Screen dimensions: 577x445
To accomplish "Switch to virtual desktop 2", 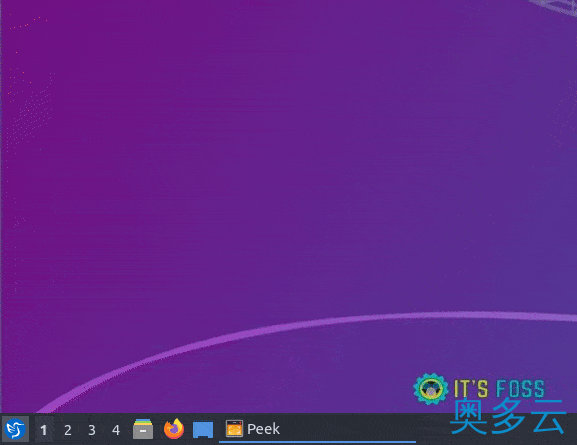I will (x=68, y=429).
